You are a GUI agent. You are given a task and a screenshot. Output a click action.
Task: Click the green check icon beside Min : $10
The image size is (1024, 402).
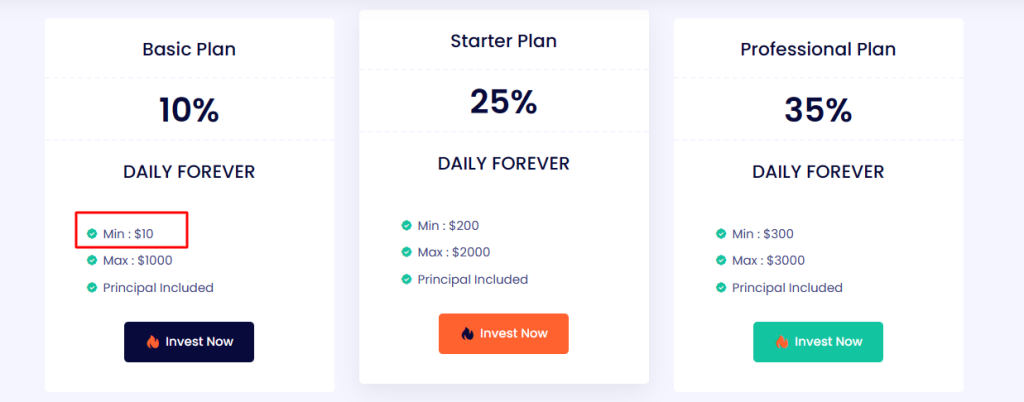[x=92, y=234]
